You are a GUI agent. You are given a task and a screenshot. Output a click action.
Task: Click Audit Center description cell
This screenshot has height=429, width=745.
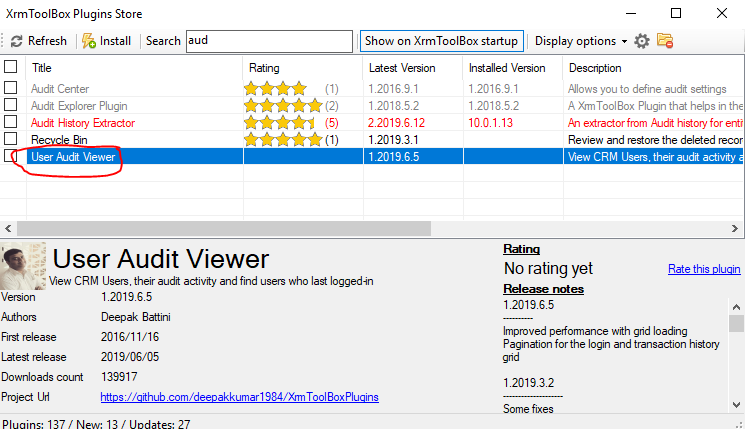[x=647, y=89]
